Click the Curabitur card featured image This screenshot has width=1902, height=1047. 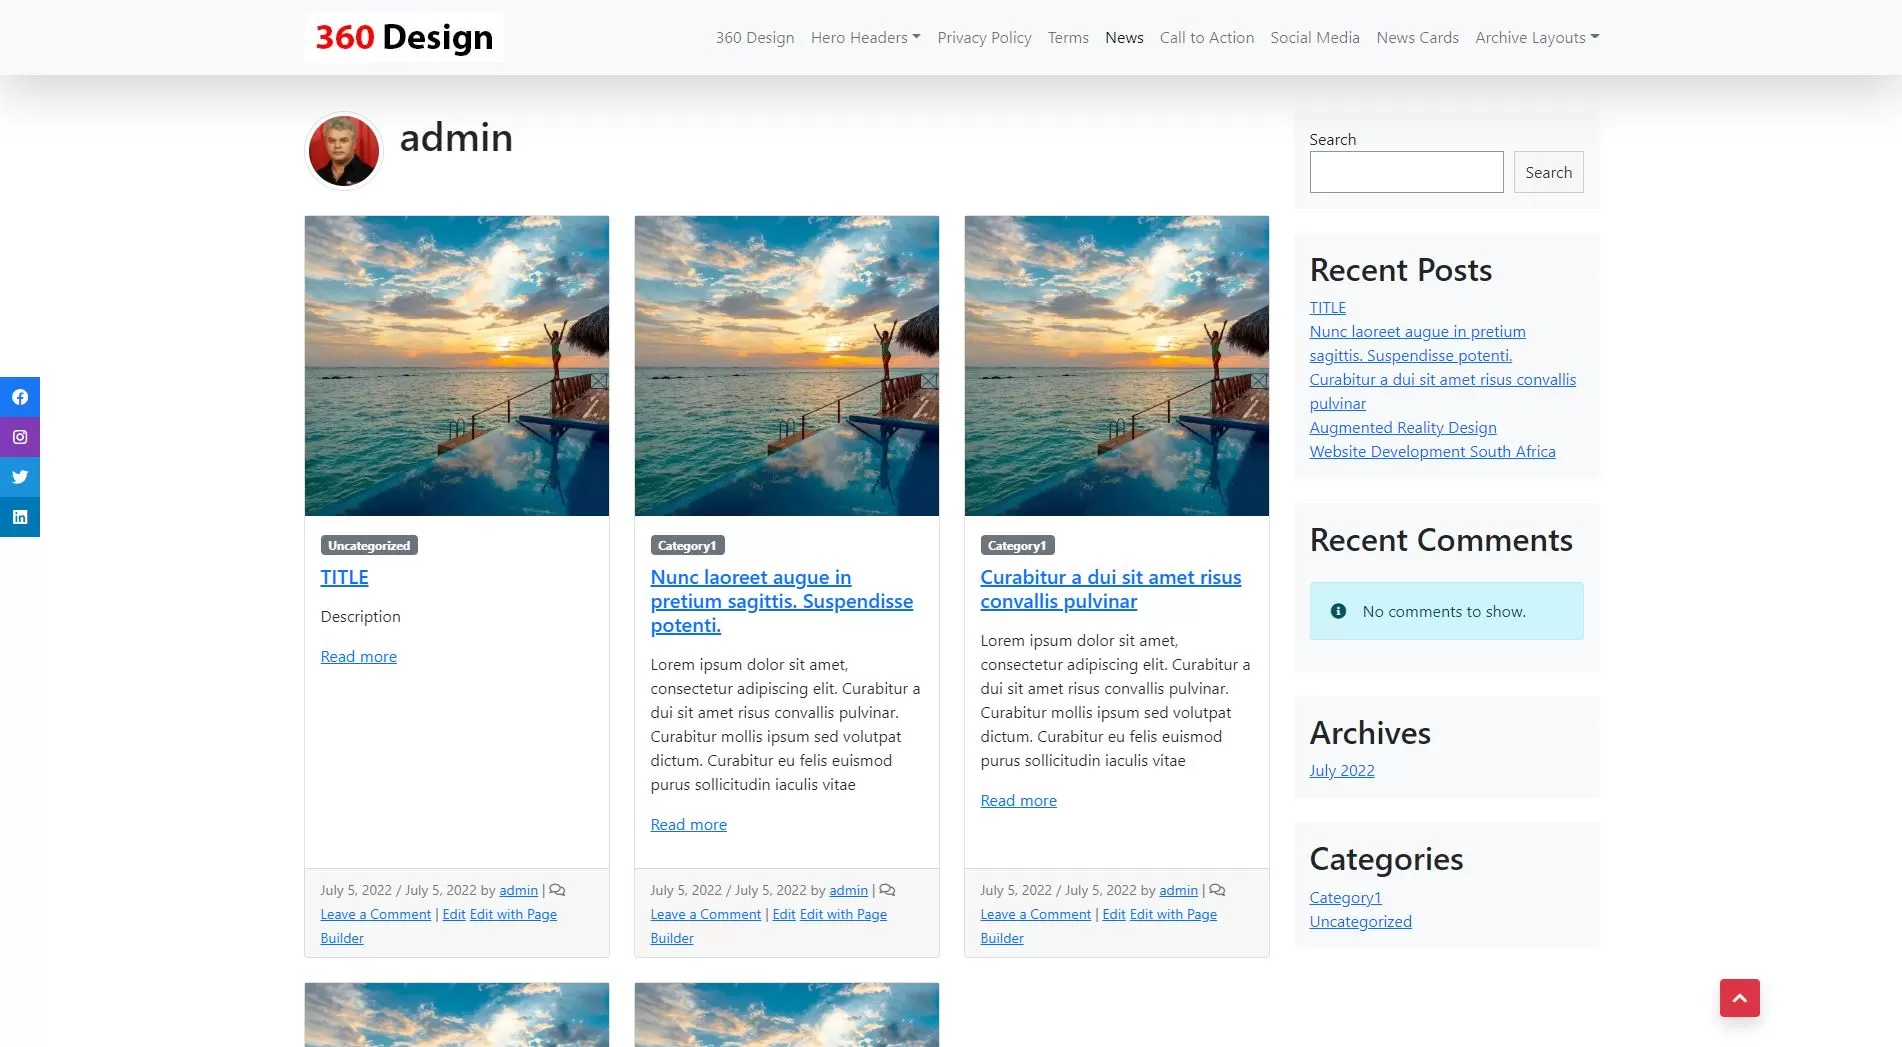click(x=1117, y=366)
